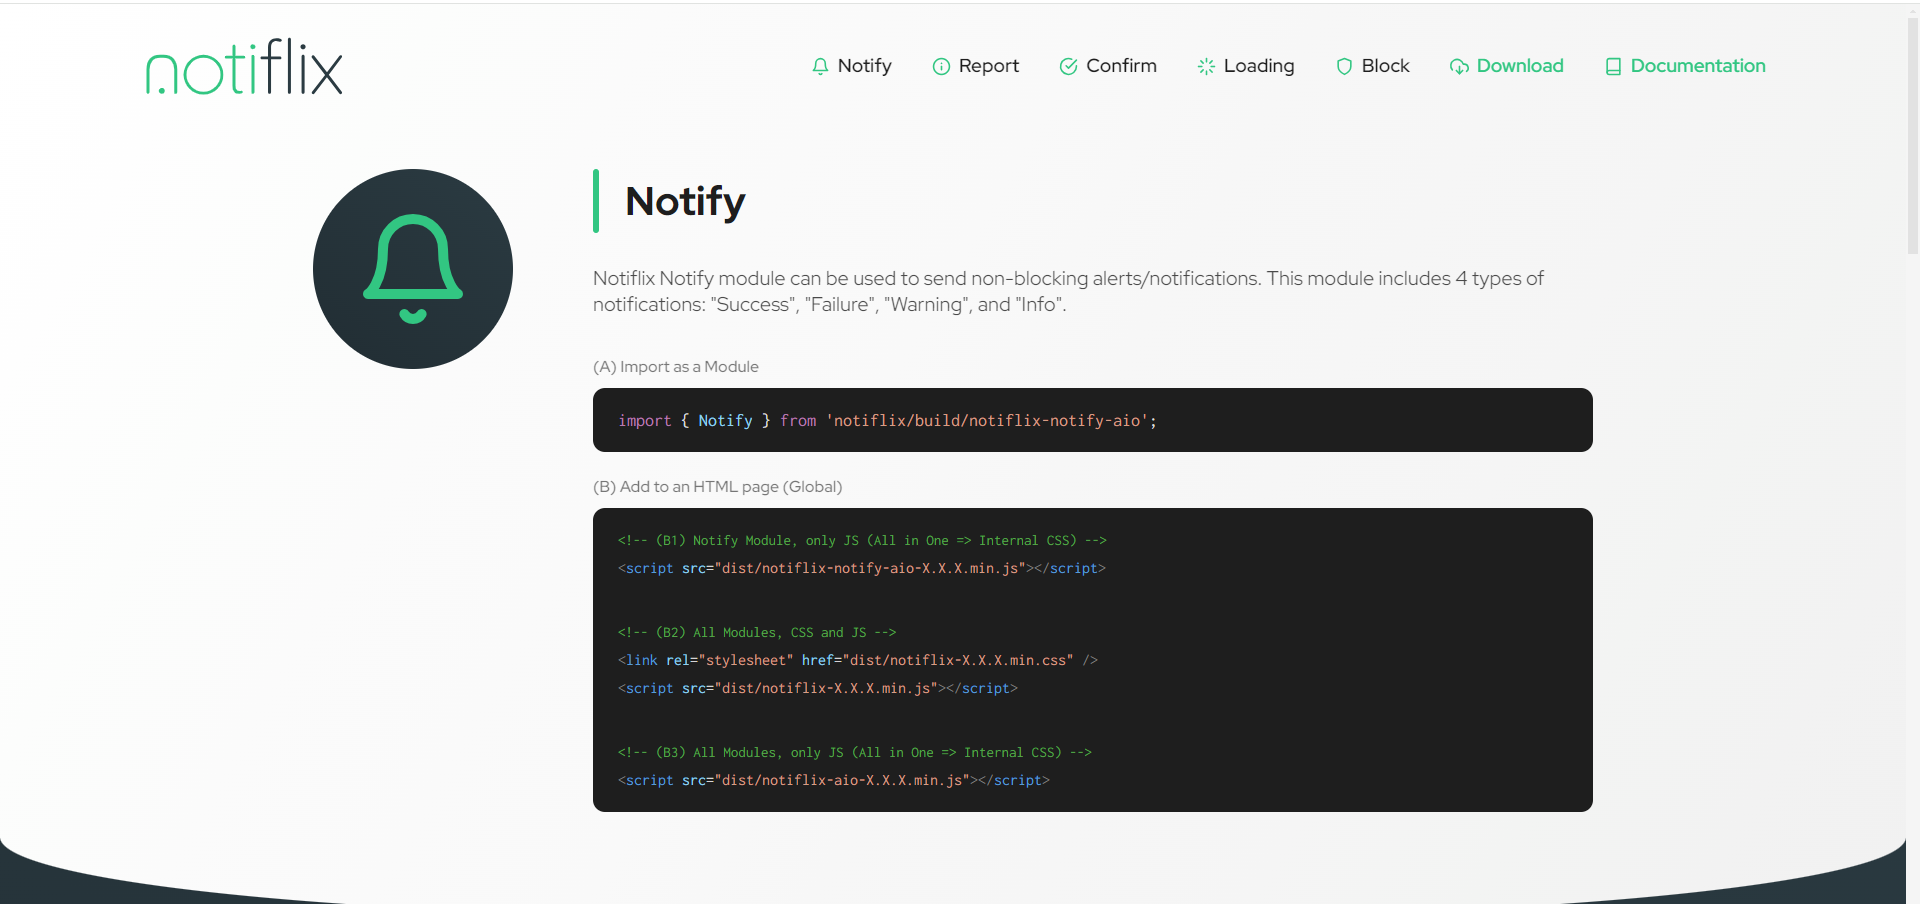Open the Notify navigation menu item

click(x=864, y=66)
